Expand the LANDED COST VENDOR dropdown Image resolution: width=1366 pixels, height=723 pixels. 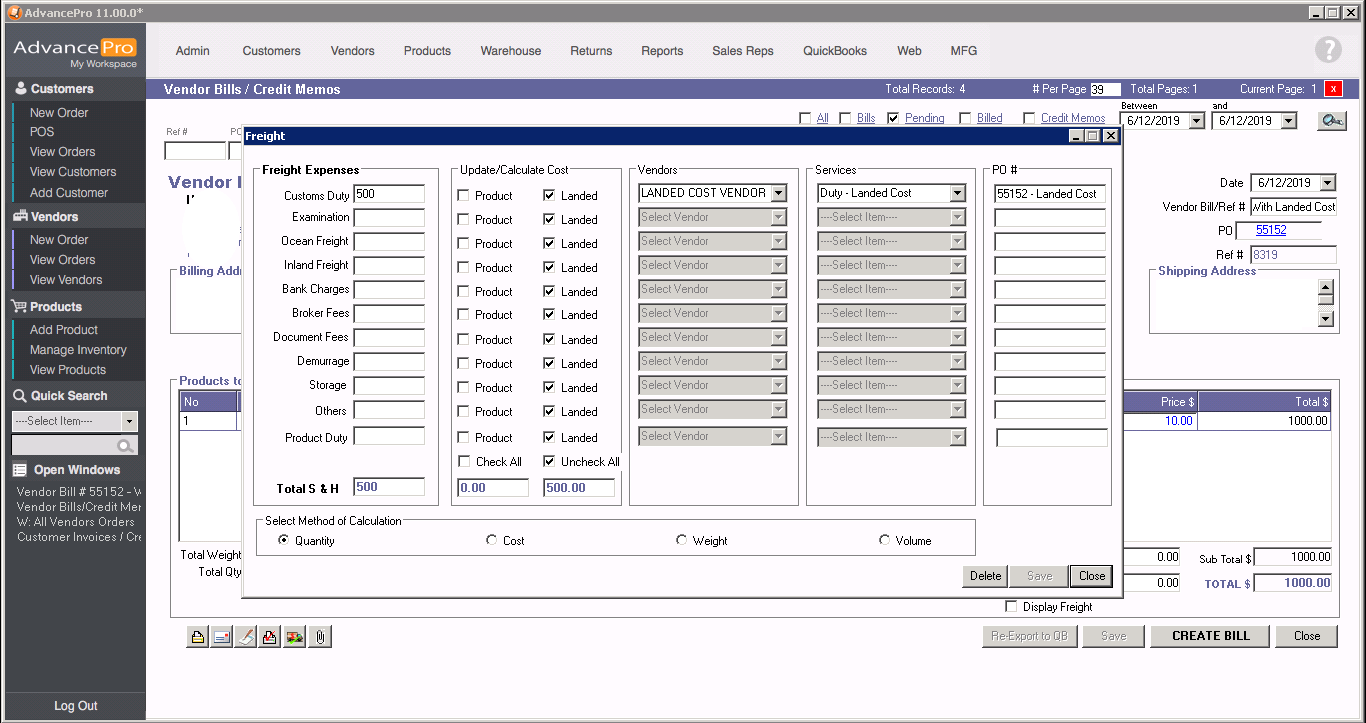(x=778, y=193)
